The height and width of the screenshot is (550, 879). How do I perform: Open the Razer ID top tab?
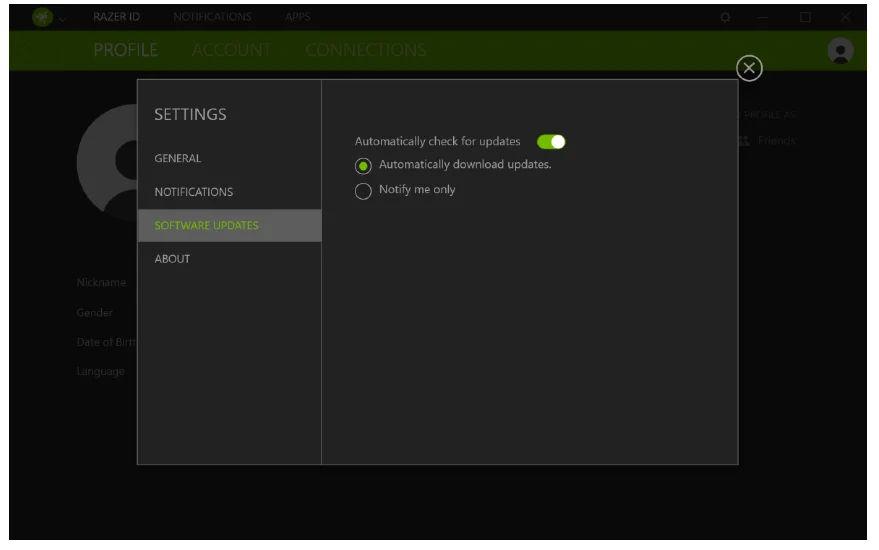(x=117, y=17)
